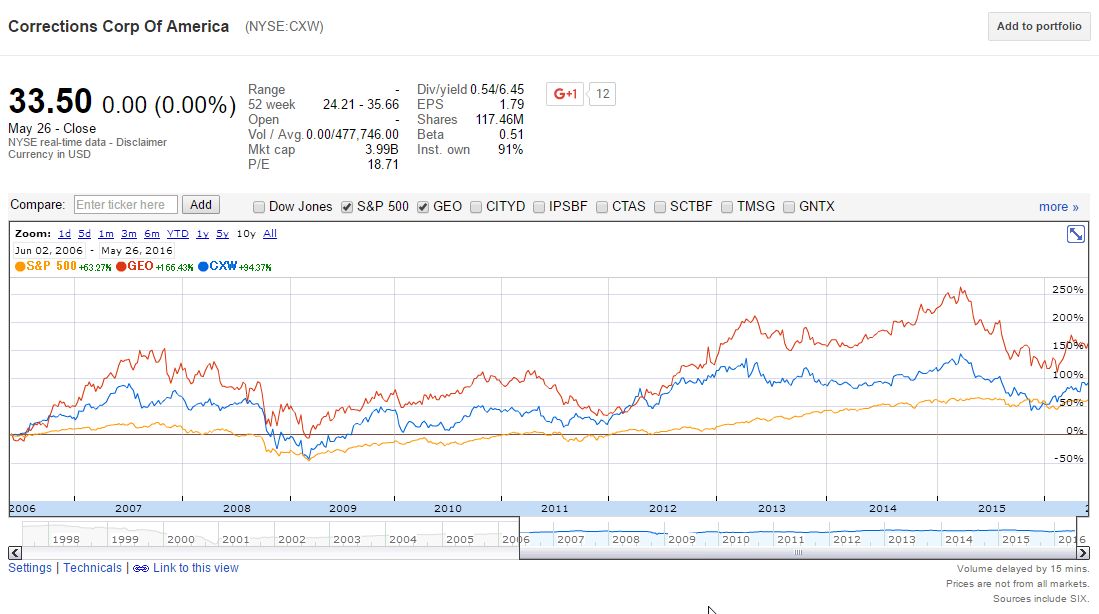Set chart zoom to 5y

coord(222,234)
